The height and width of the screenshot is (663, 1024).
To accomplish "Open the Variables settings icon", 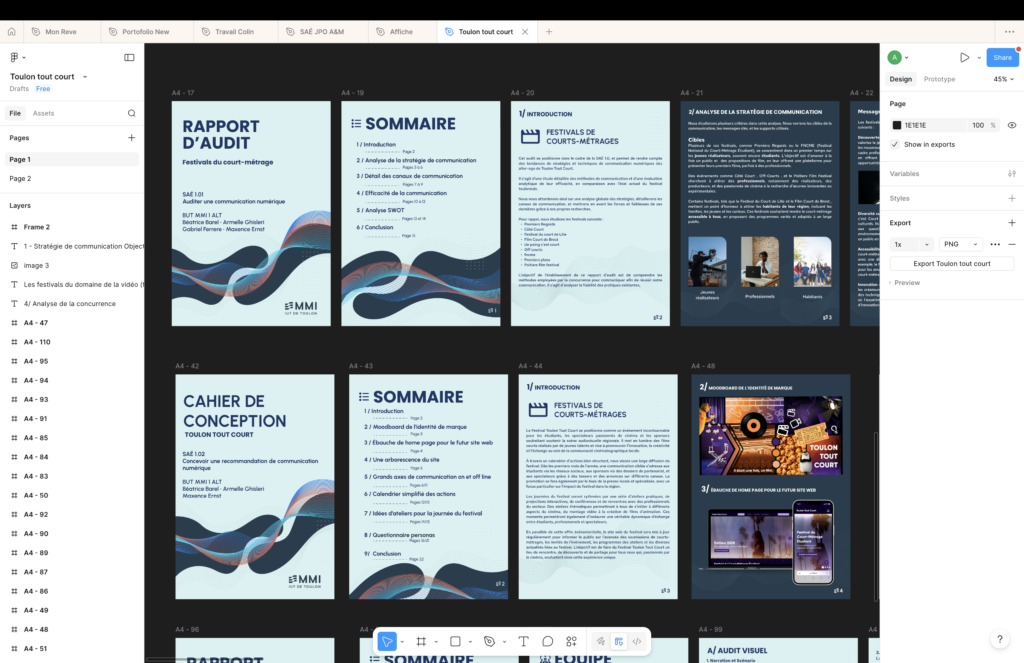I will point(1012,174).
